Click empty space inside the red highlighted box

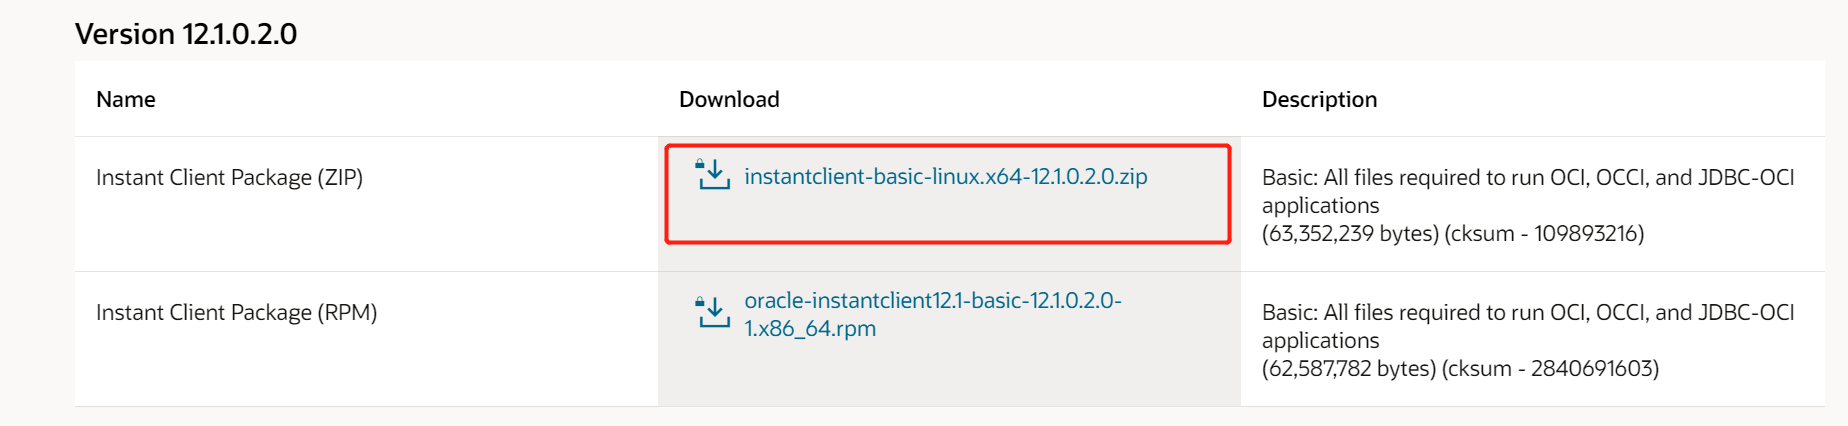click(x=948, y=216)
